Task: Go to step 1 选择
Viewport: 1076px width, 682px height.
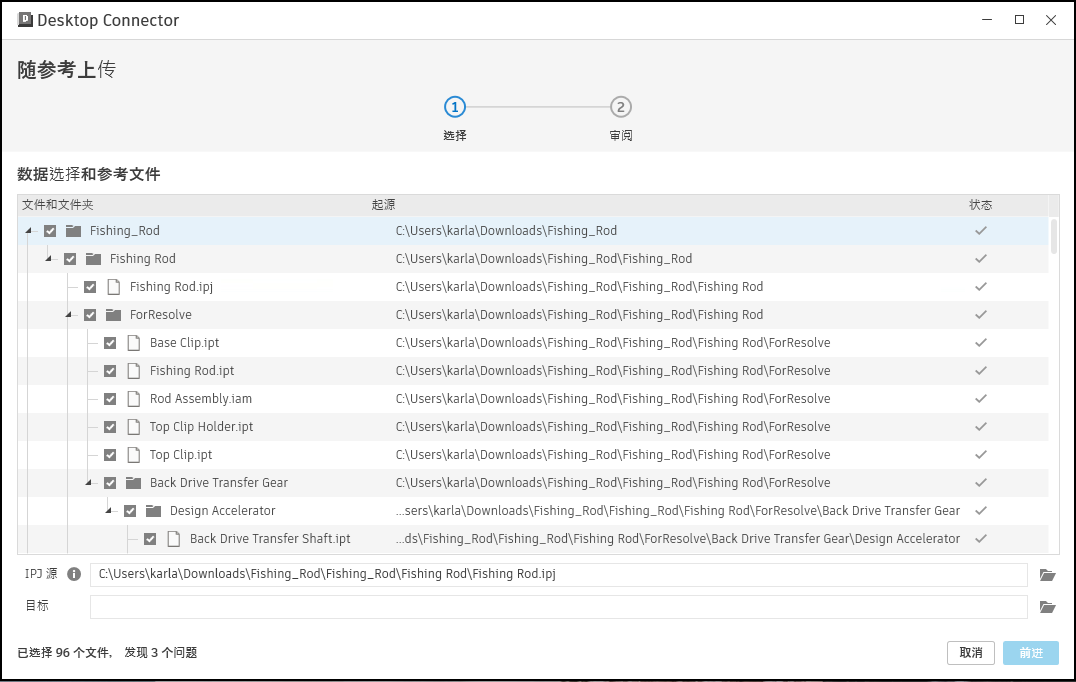Action: tap(455, 107)
